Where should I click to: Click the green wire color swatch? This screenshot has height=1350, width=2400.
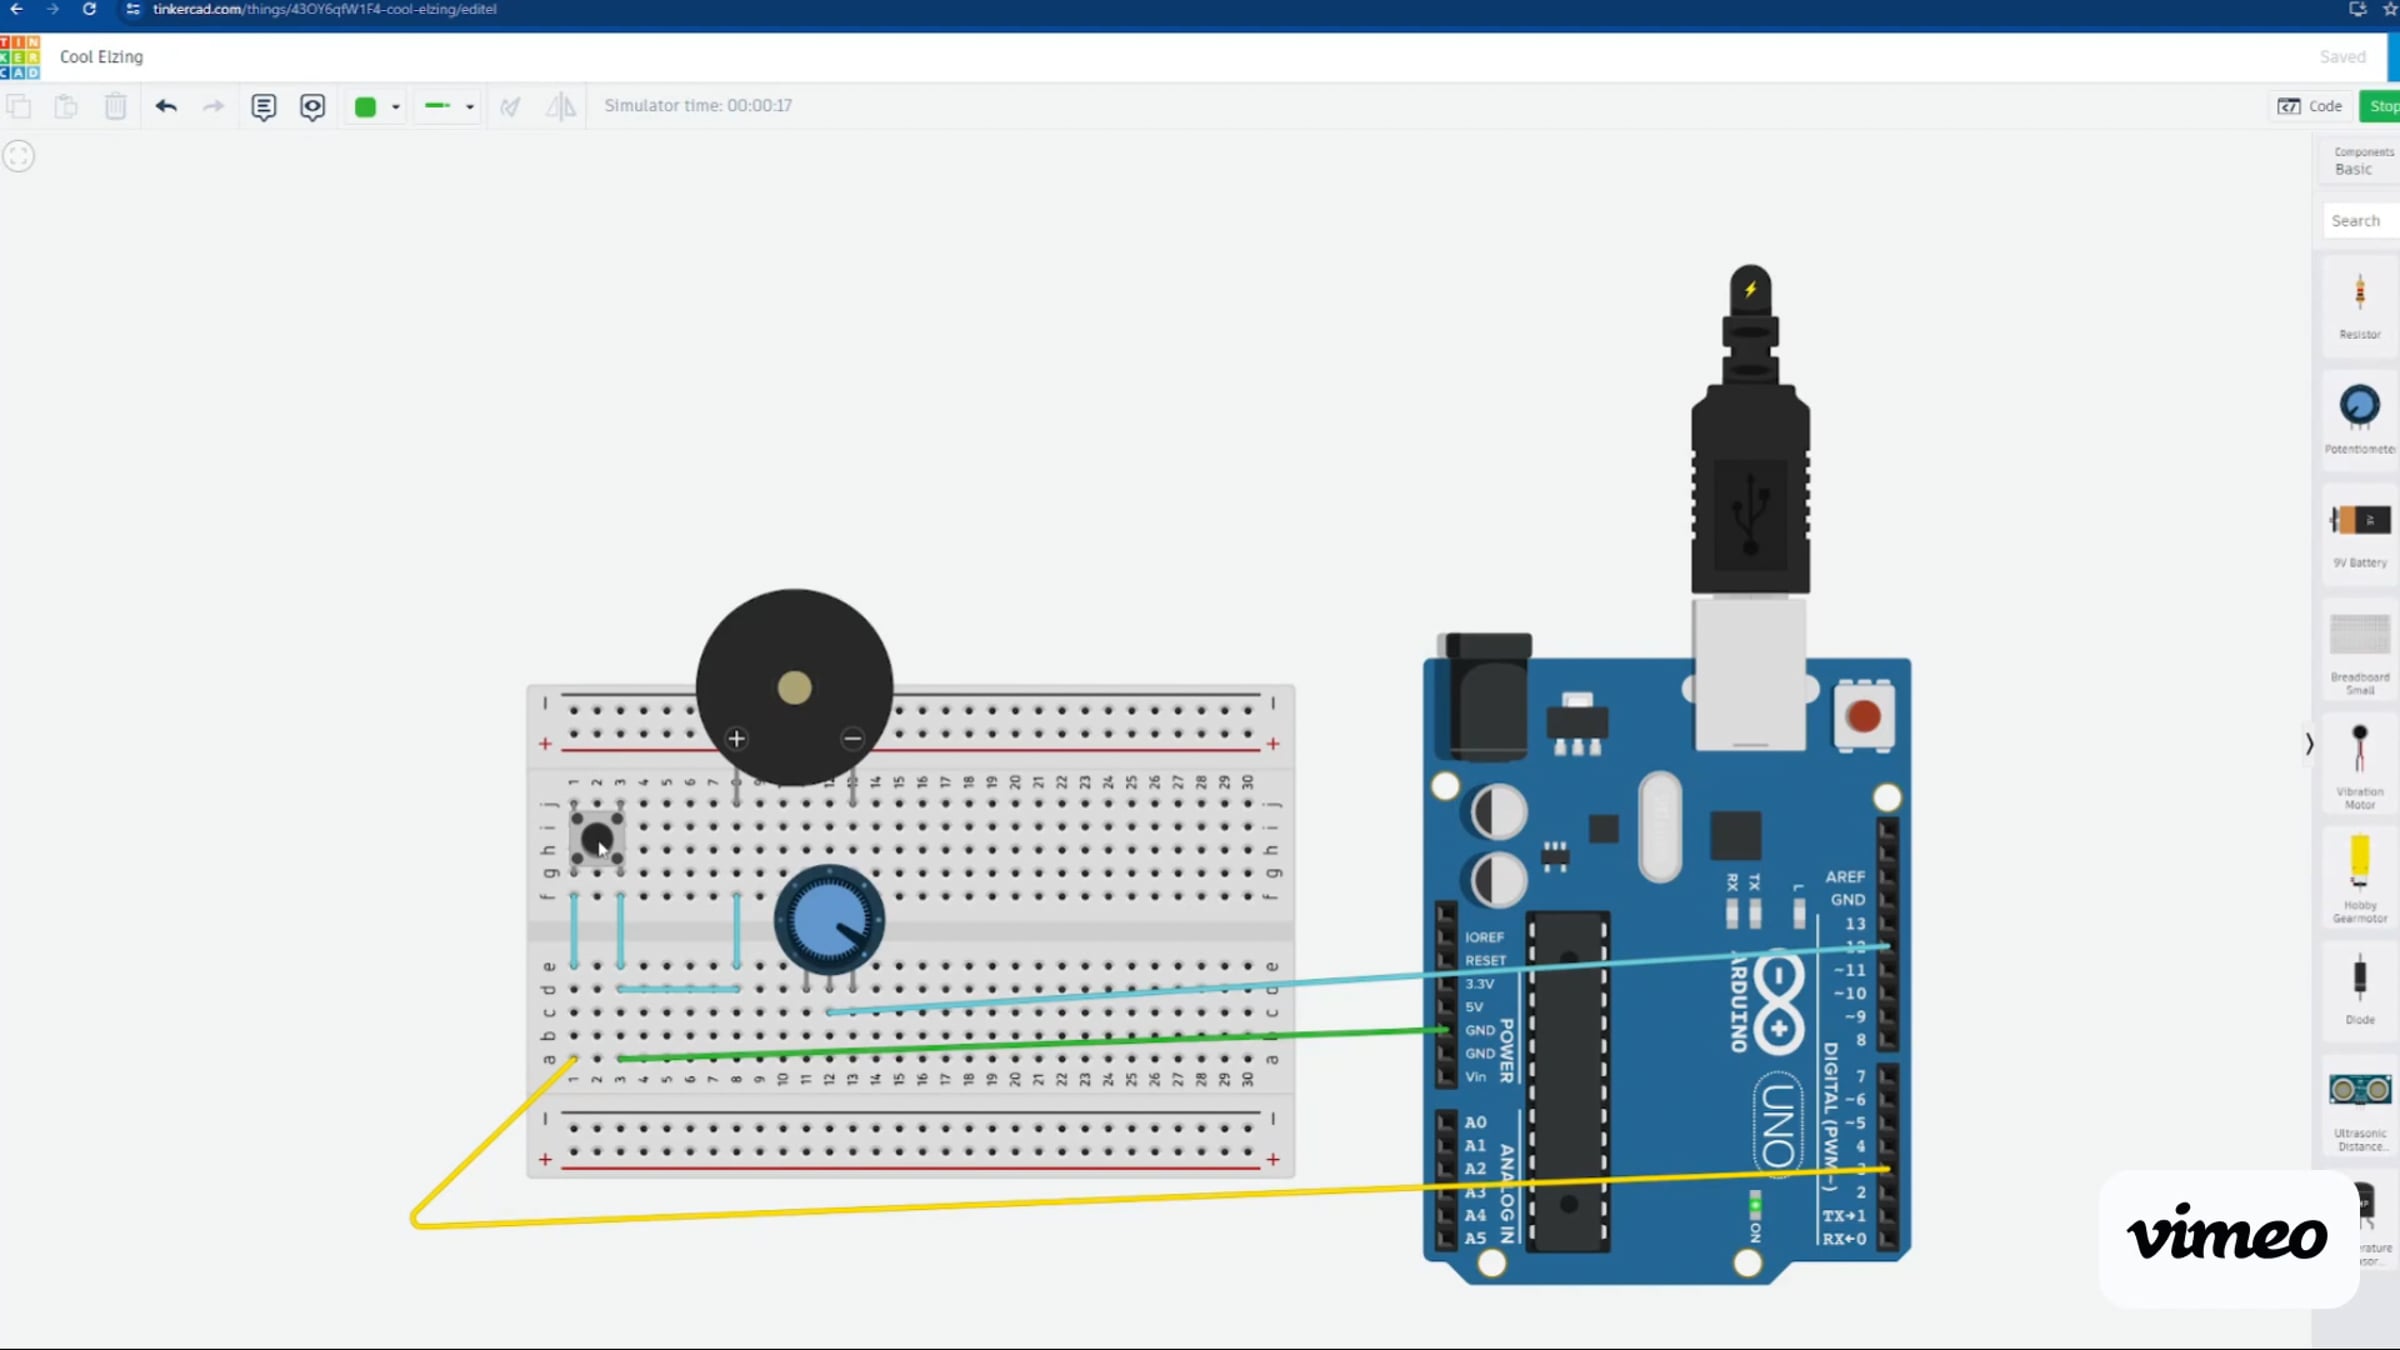click(365, 107)
